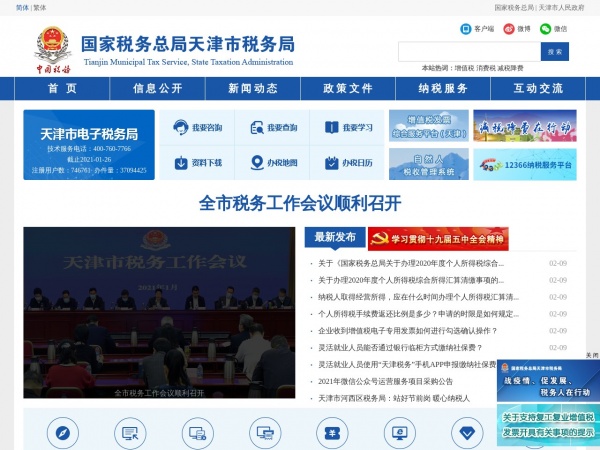The height and width of the screenshot is (450, 600).
Task: Open 自然人税收管理系统 banner
Action: [429, 164]
